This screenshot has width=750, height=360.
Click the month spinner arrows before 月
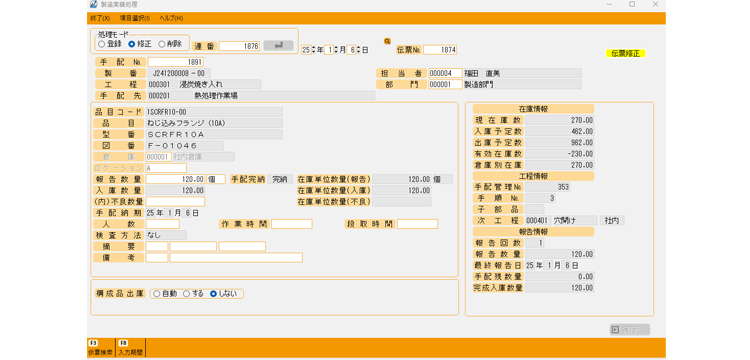tap(336, 50)
